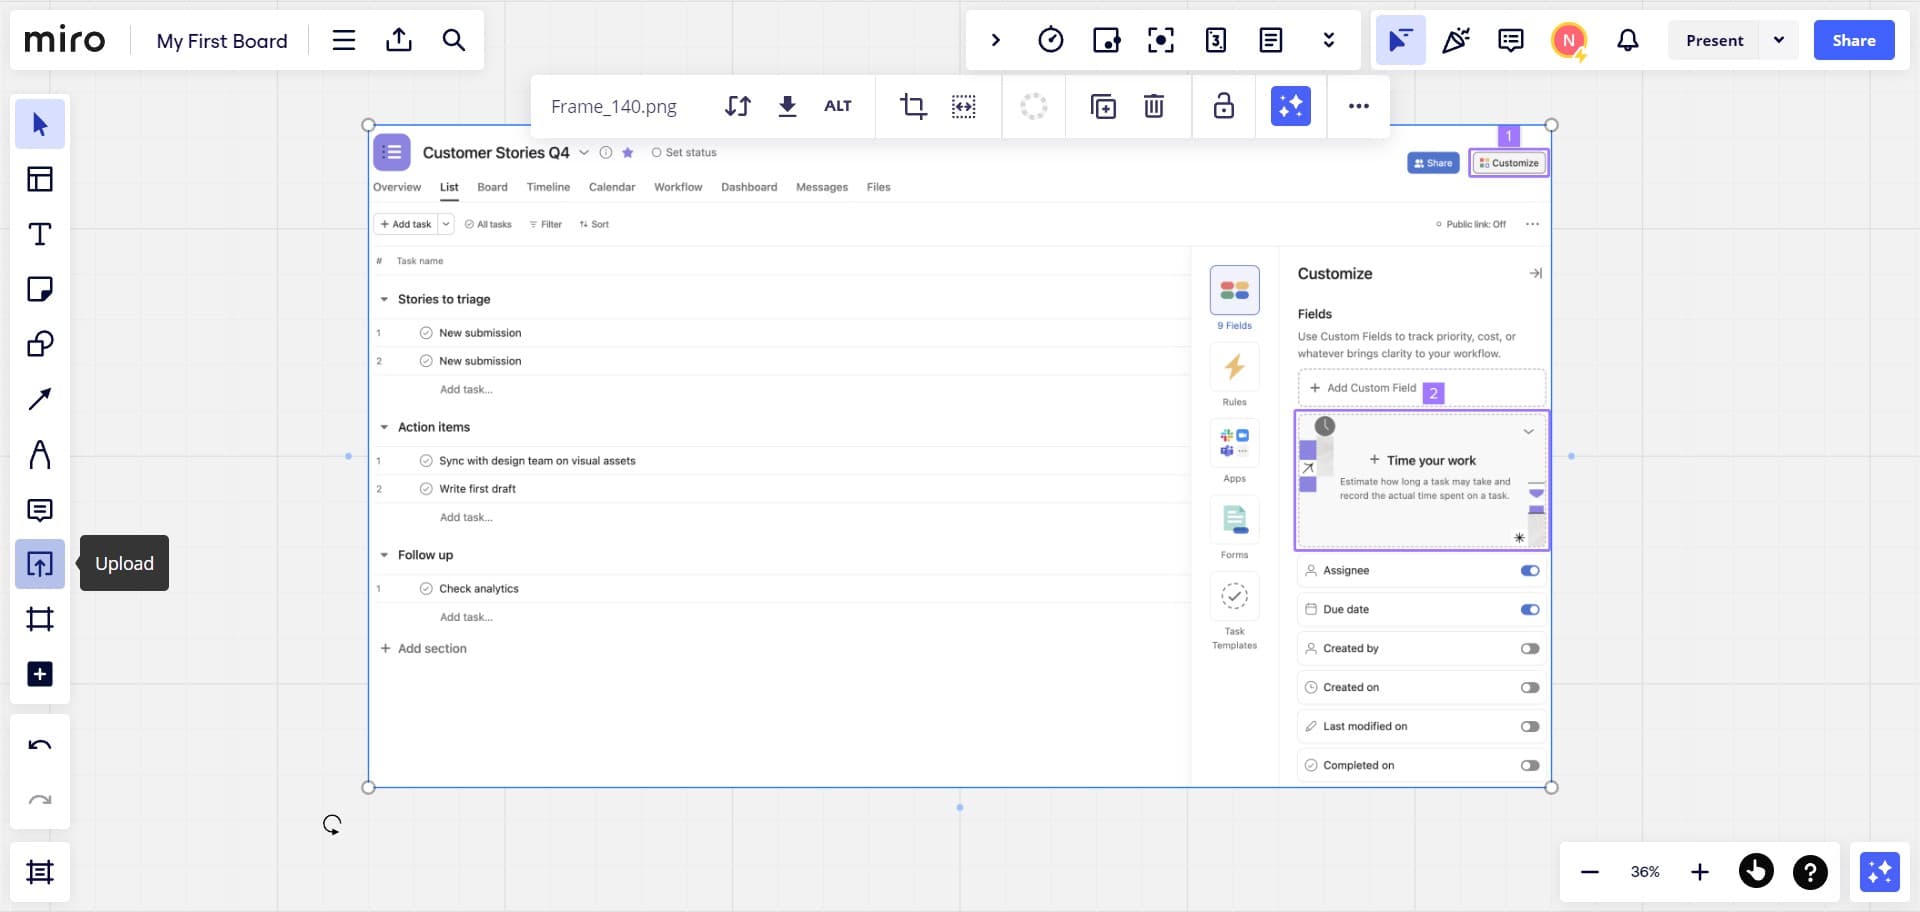Expand more apps double-chevron in top bar
Screen dimensions: 1920x912
[x=1328, y=40]
